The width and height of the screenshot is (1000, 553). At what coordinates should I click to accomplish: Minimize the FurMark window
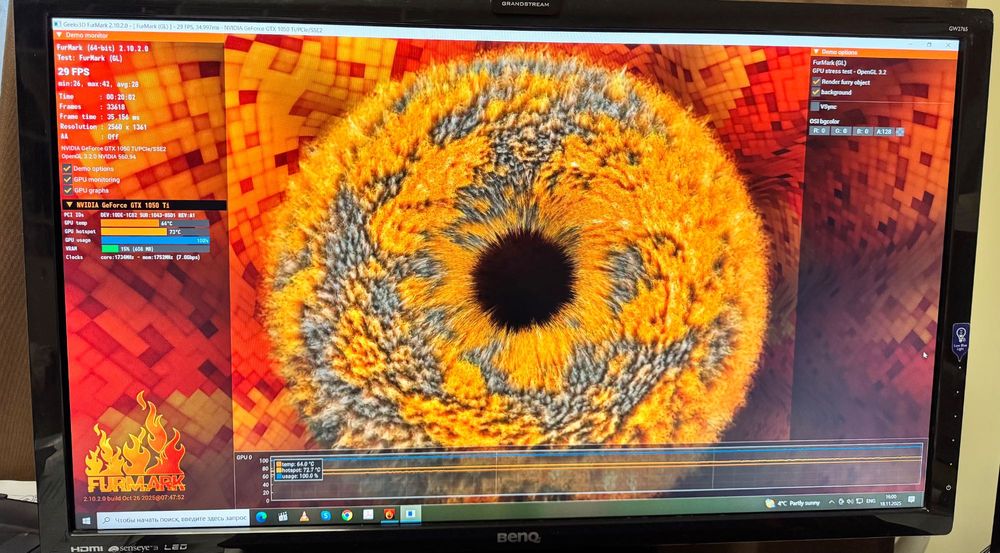910,45
